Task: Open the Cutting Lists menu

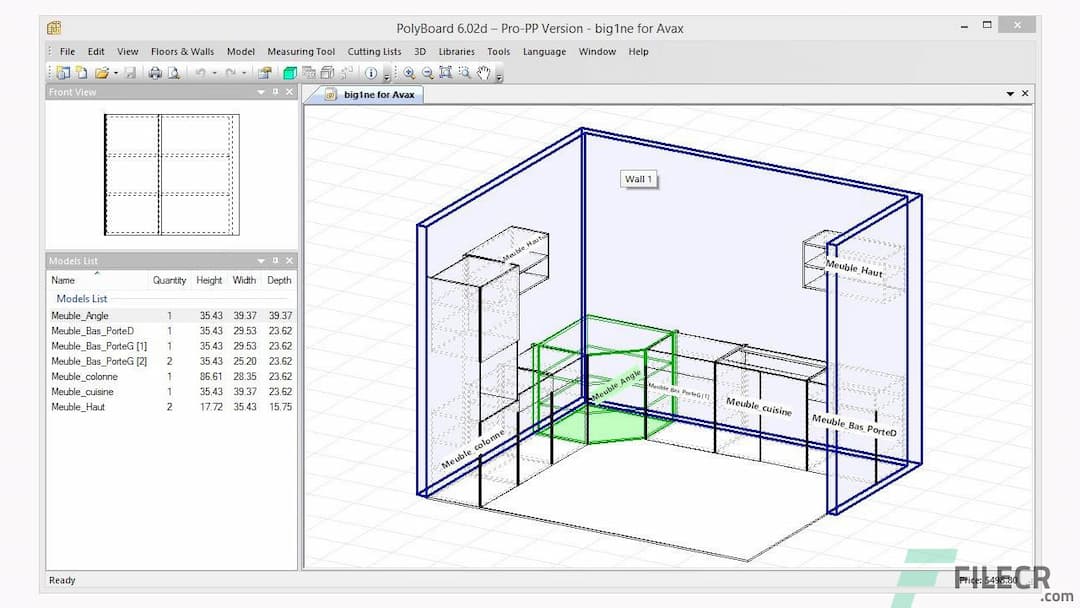Action: click(374, 51)
